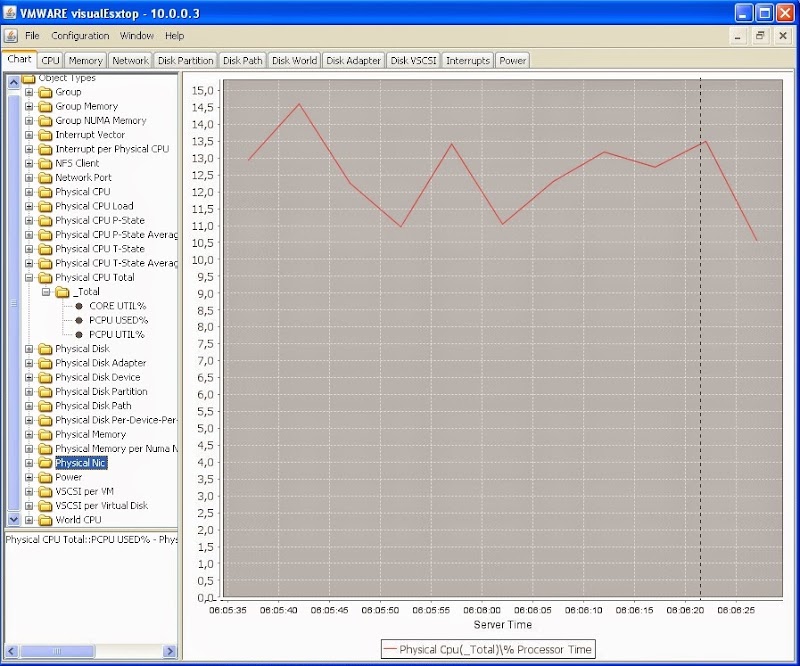Click the vertical scrollbar thumb of the tree

pyautogui.click(x=14, y=303)
